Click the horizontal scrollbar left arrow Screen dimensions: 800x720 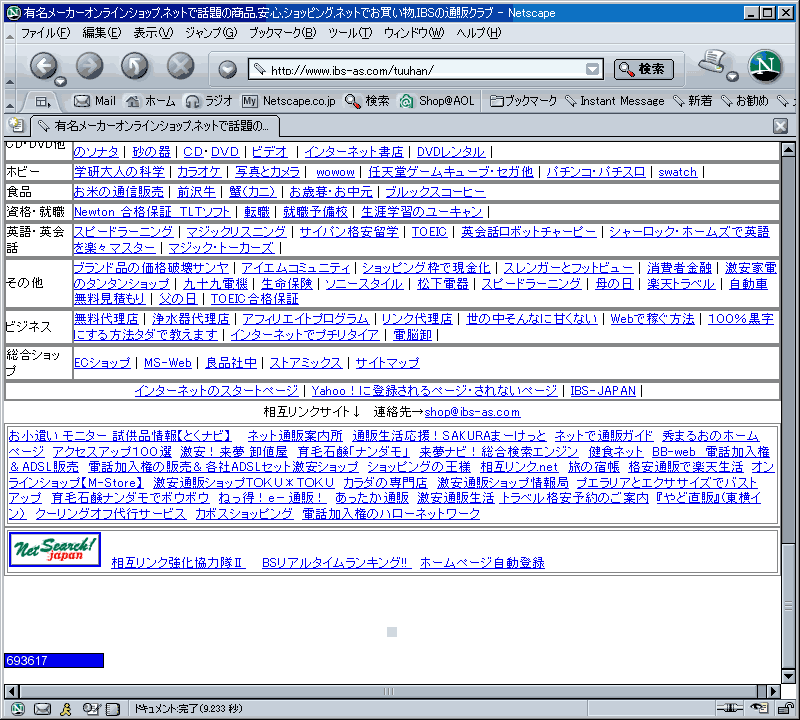click(11, 691)
